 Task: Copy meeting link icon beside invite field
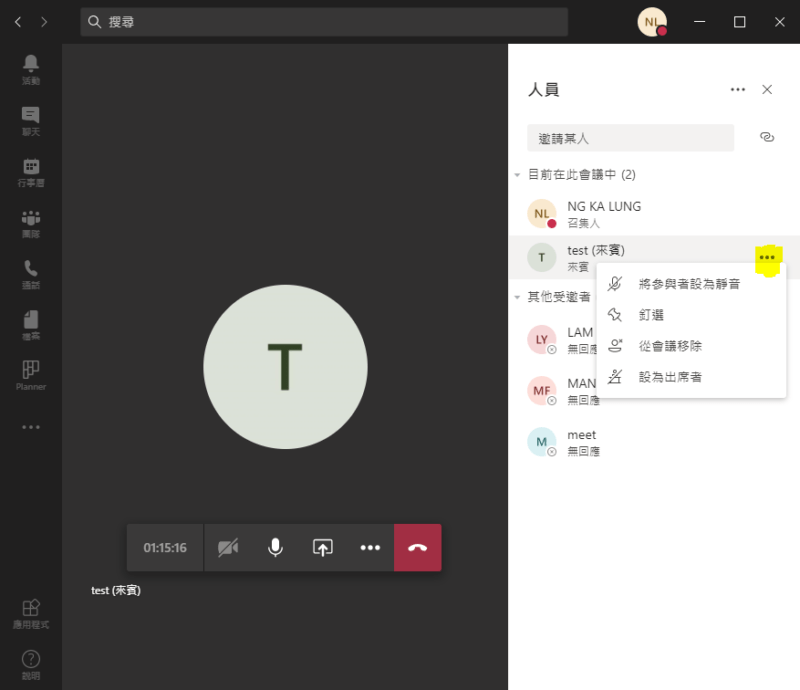click(767, 138)
